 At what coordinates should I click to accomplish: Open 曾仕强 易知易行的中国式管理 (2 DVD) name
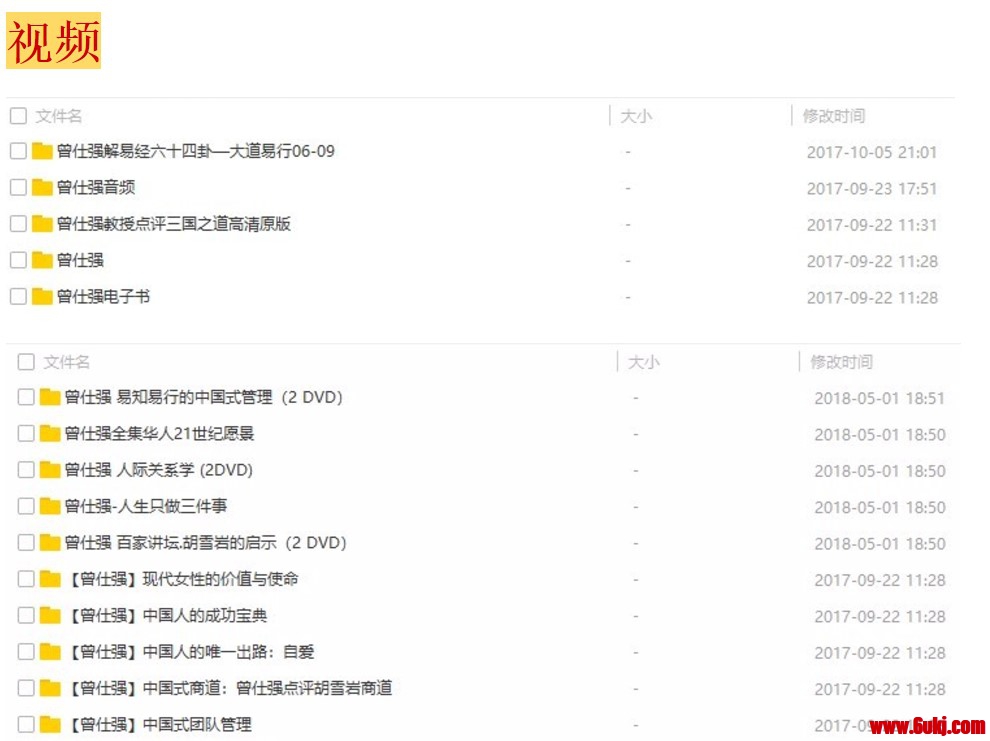pyautogui.click(x=203, y=397)
